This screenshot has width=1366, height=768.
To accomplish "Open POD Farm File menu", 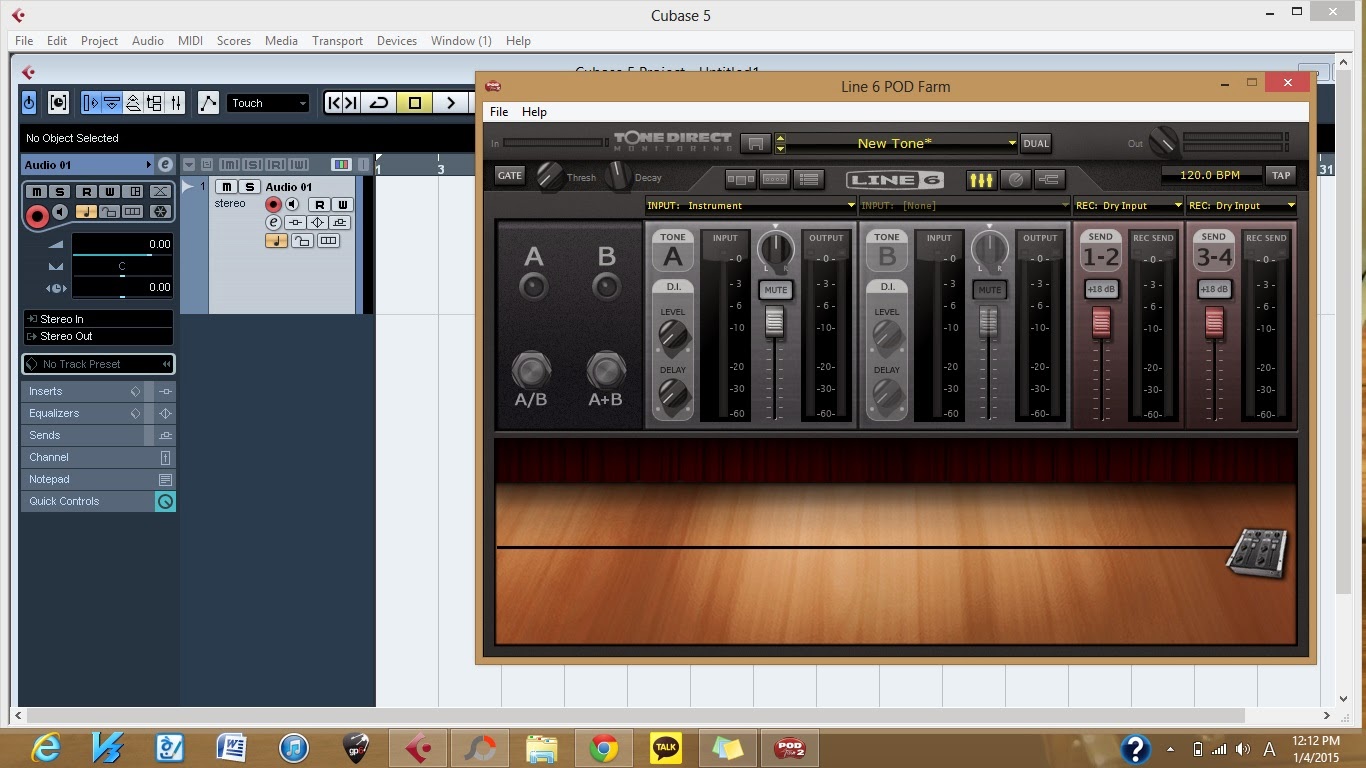I will (x=499, y=112).
